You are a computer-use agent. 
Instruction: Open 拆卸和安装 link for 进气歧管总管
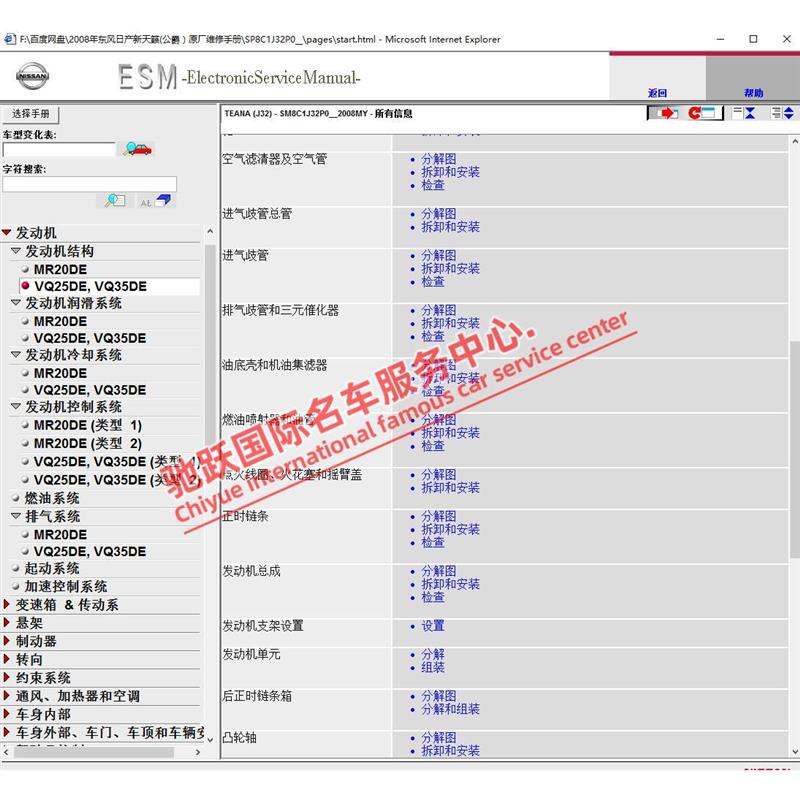pos(451,227)
